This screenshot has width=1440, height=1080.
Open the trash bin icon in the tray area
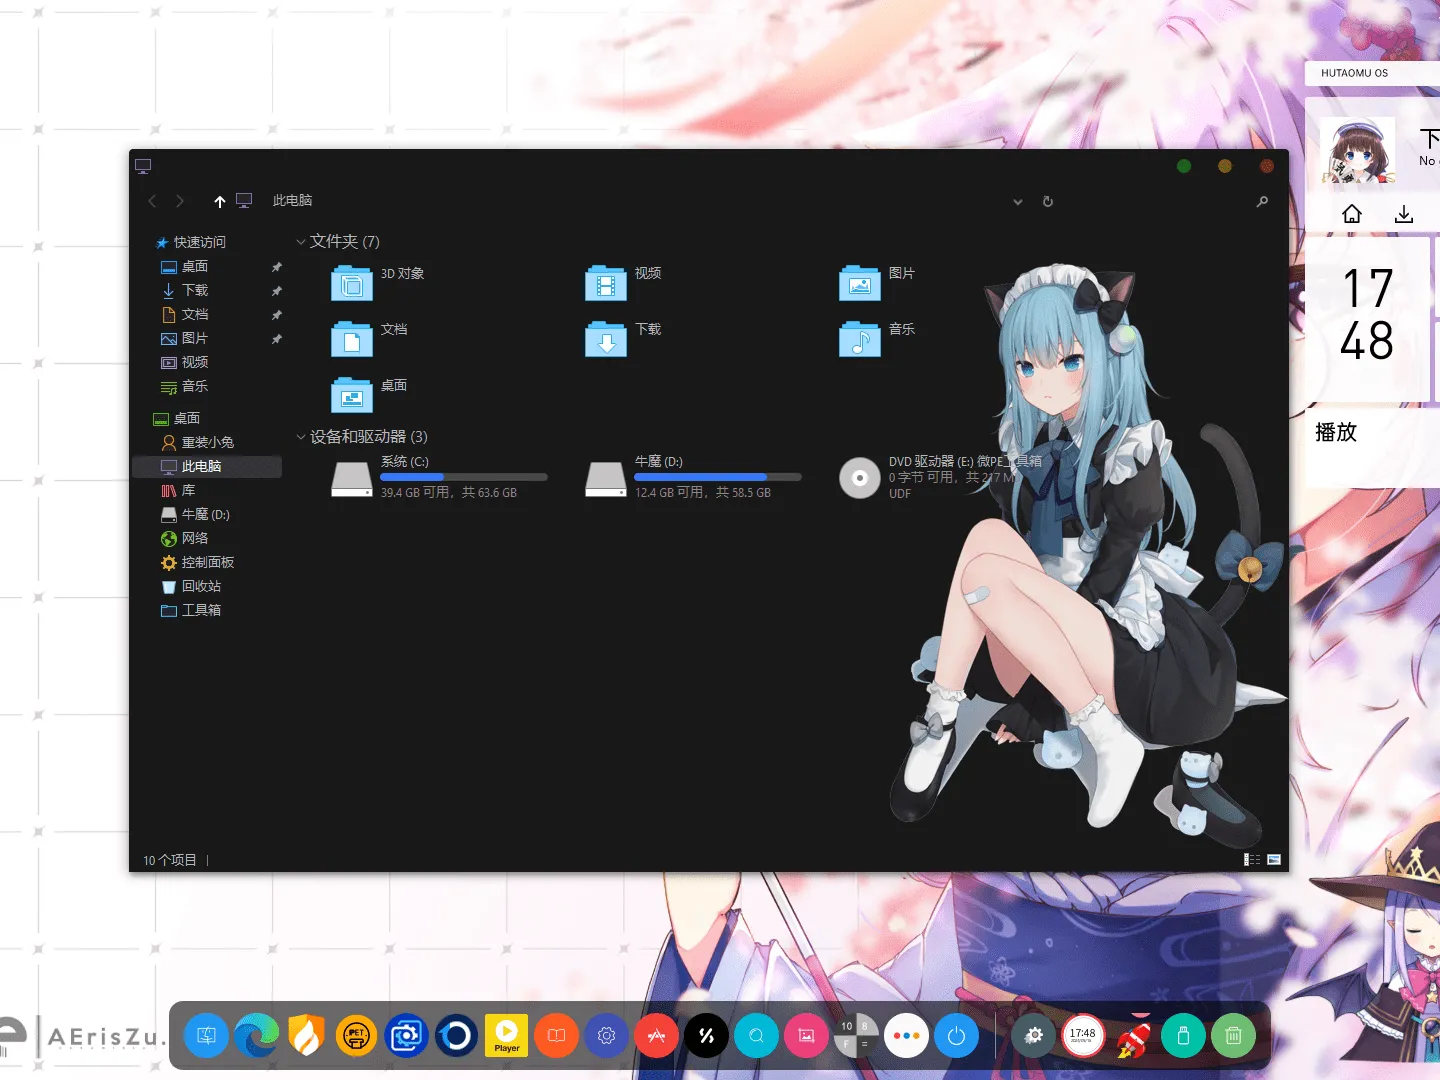[1234, 1036]
